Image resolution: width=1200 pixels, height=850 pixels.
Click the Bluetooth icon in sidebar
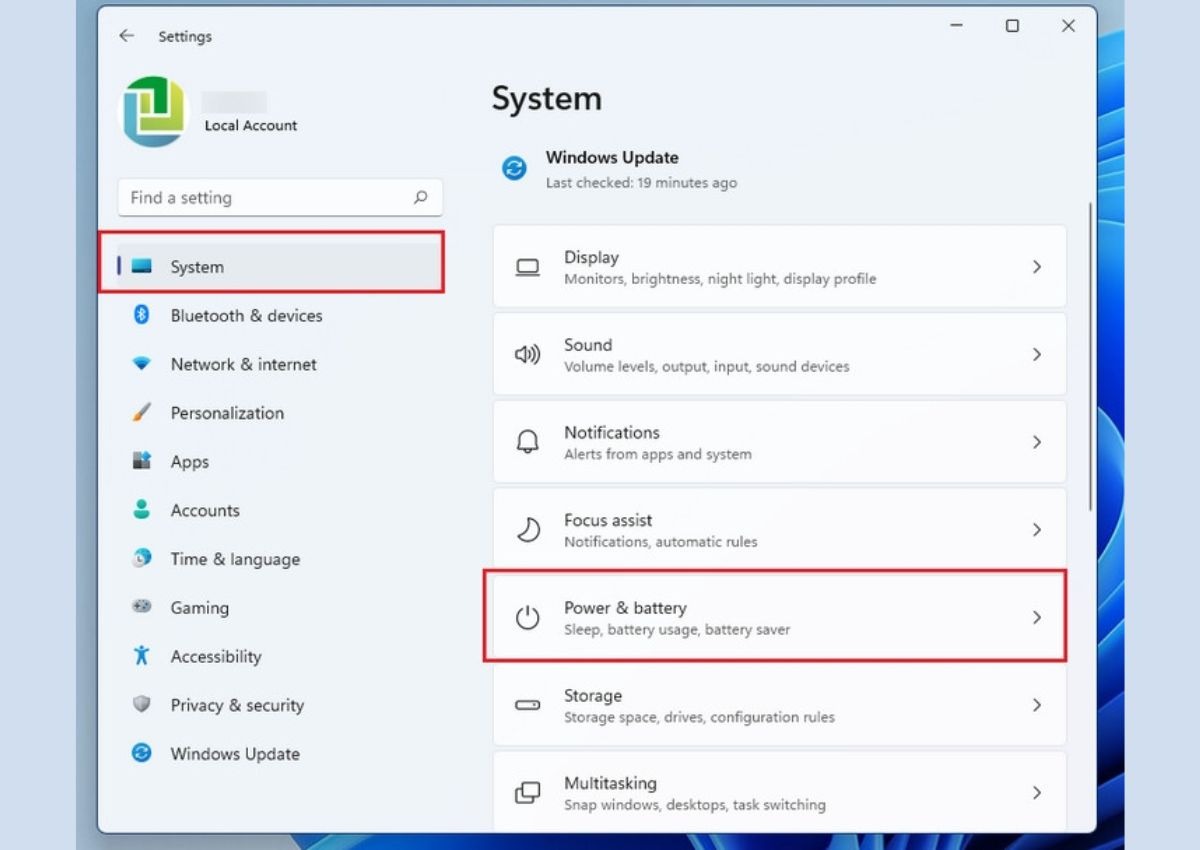pyautogui.click(x=142, y=315)
